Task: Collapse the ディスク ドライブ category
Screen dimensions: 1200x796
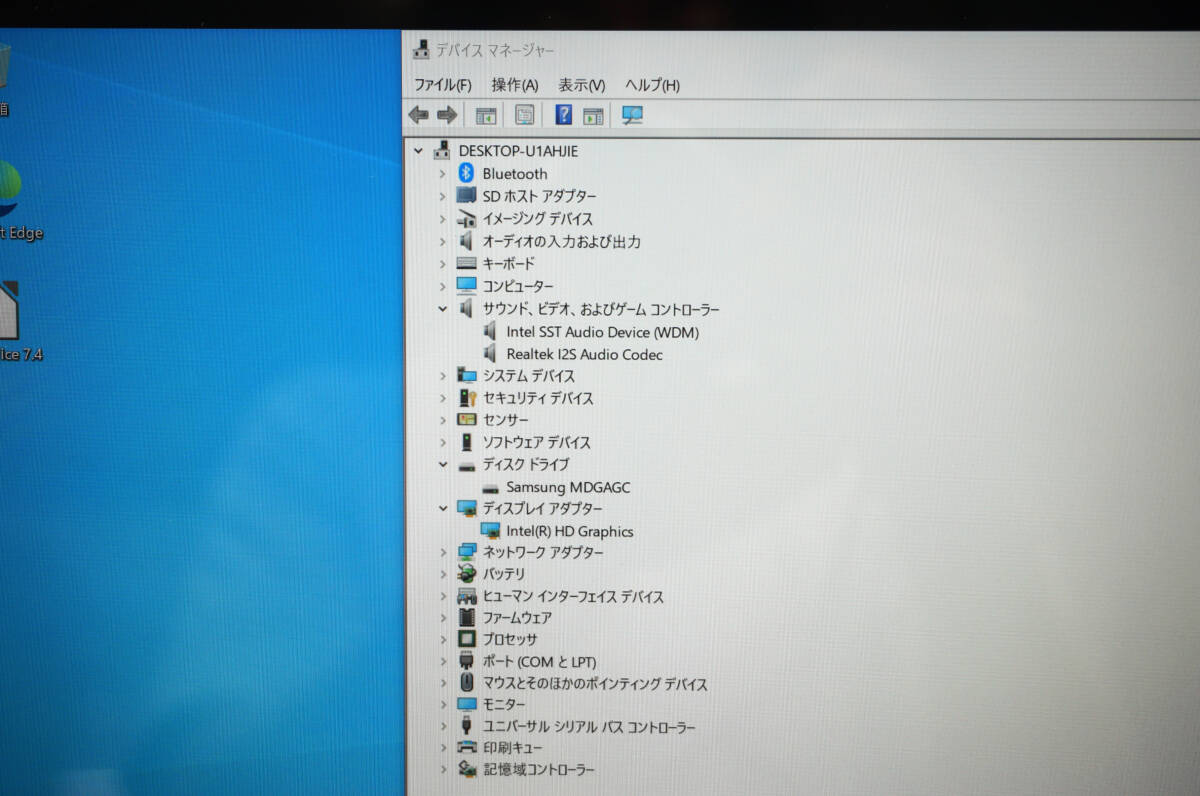Action: pos(442,464)
